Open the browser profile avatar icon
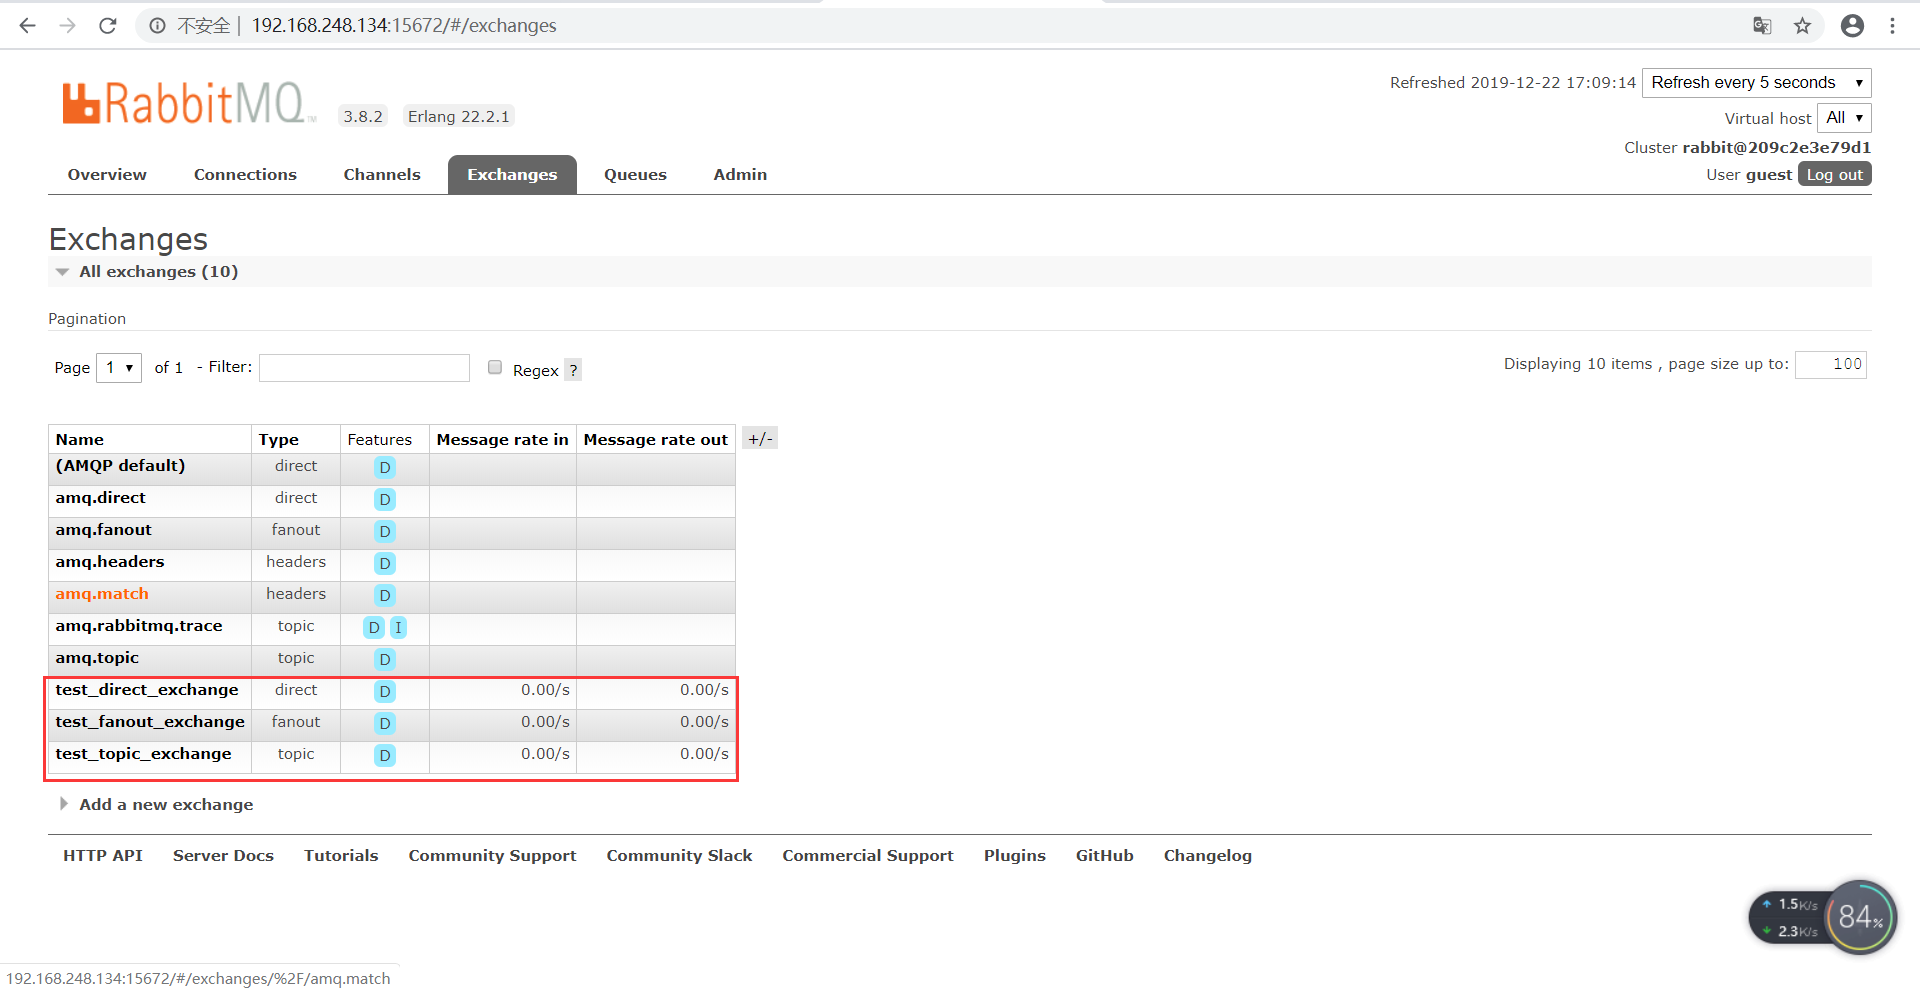Viewport: 1920px width, 991px height. click(x=1852, y=26)
